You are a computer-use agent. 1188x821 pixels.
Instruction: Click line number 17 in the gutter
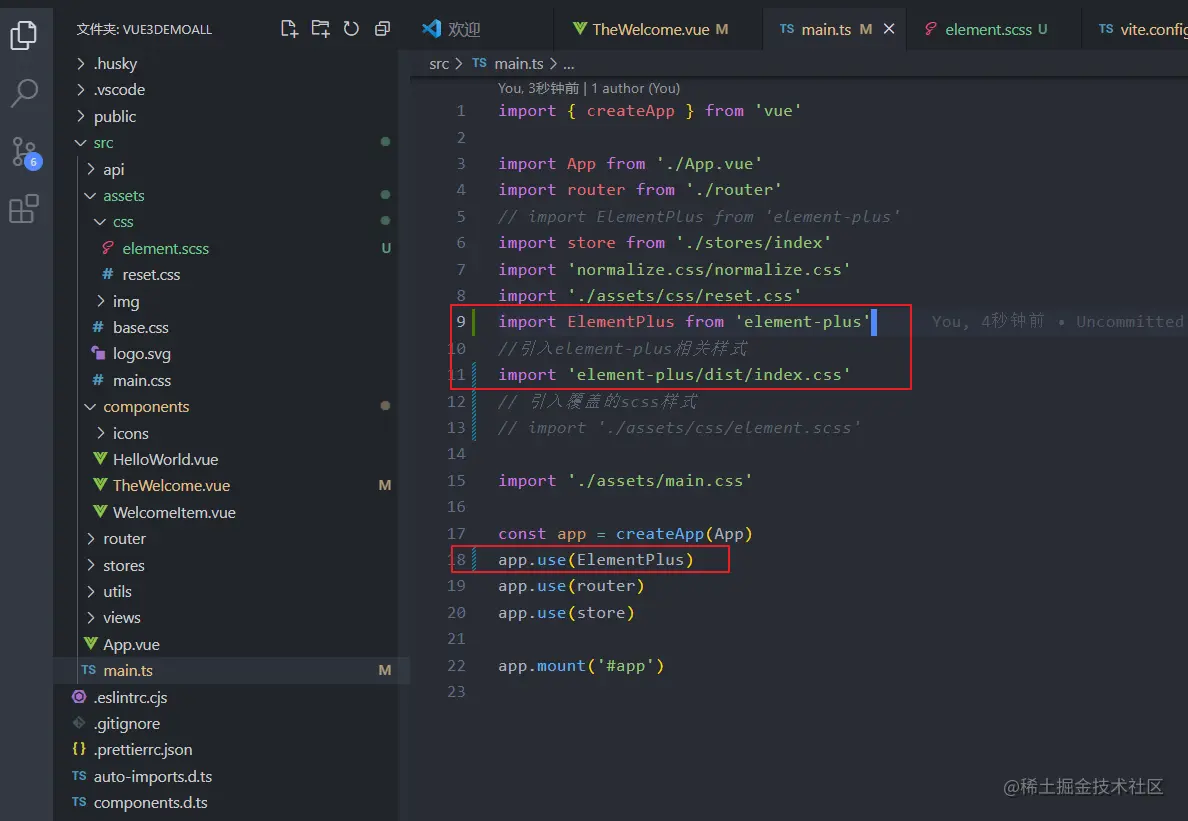coord(456,533)
